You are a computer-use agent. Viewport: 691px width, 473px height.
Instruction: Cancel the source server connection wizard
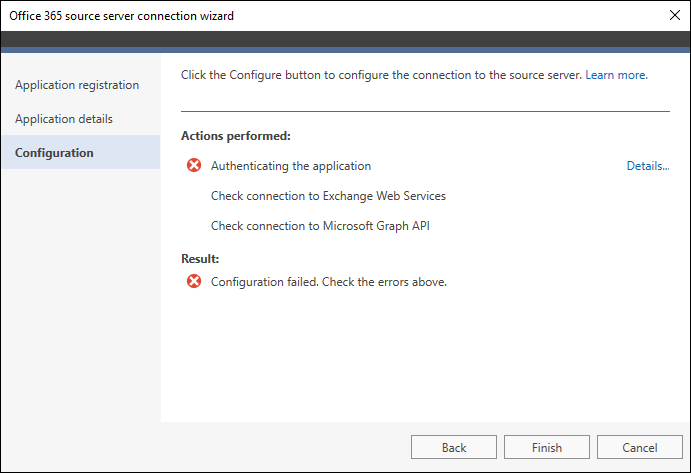coord(639,447)
